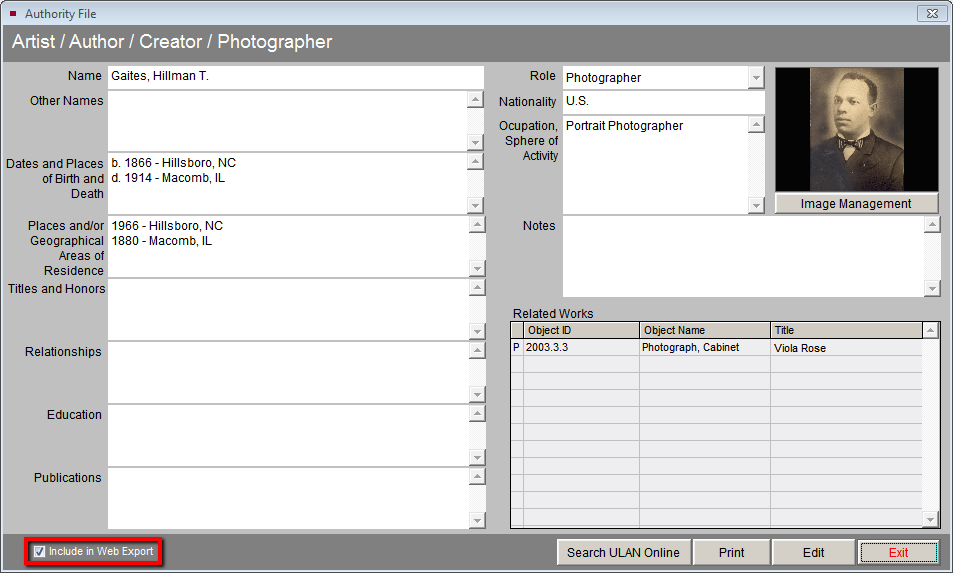953x573 pixels.
Task: Click up arrow of Places of Residence scrollbar
Action: point(477,224)
